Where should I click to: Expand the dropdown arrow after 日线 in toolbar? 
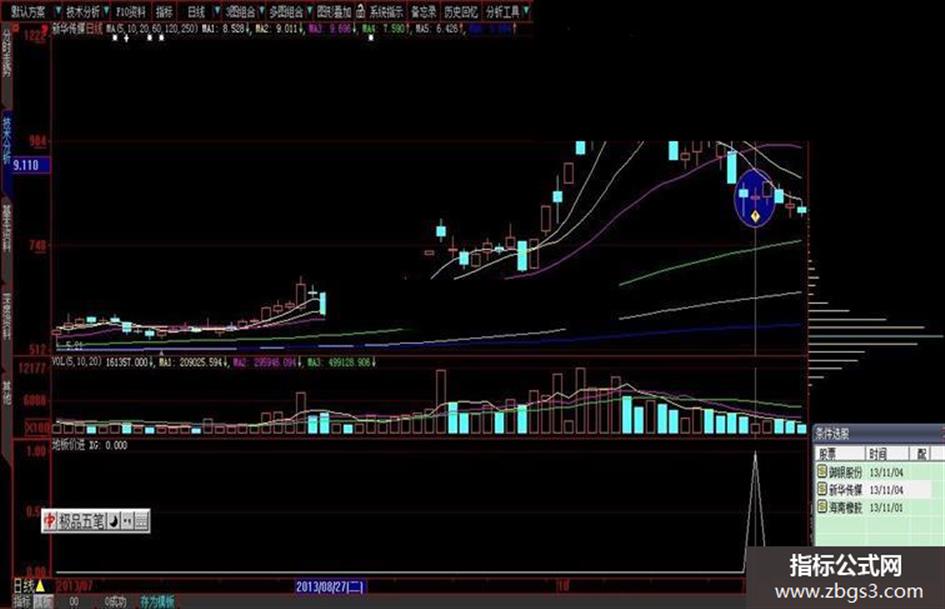pos(218,11)
